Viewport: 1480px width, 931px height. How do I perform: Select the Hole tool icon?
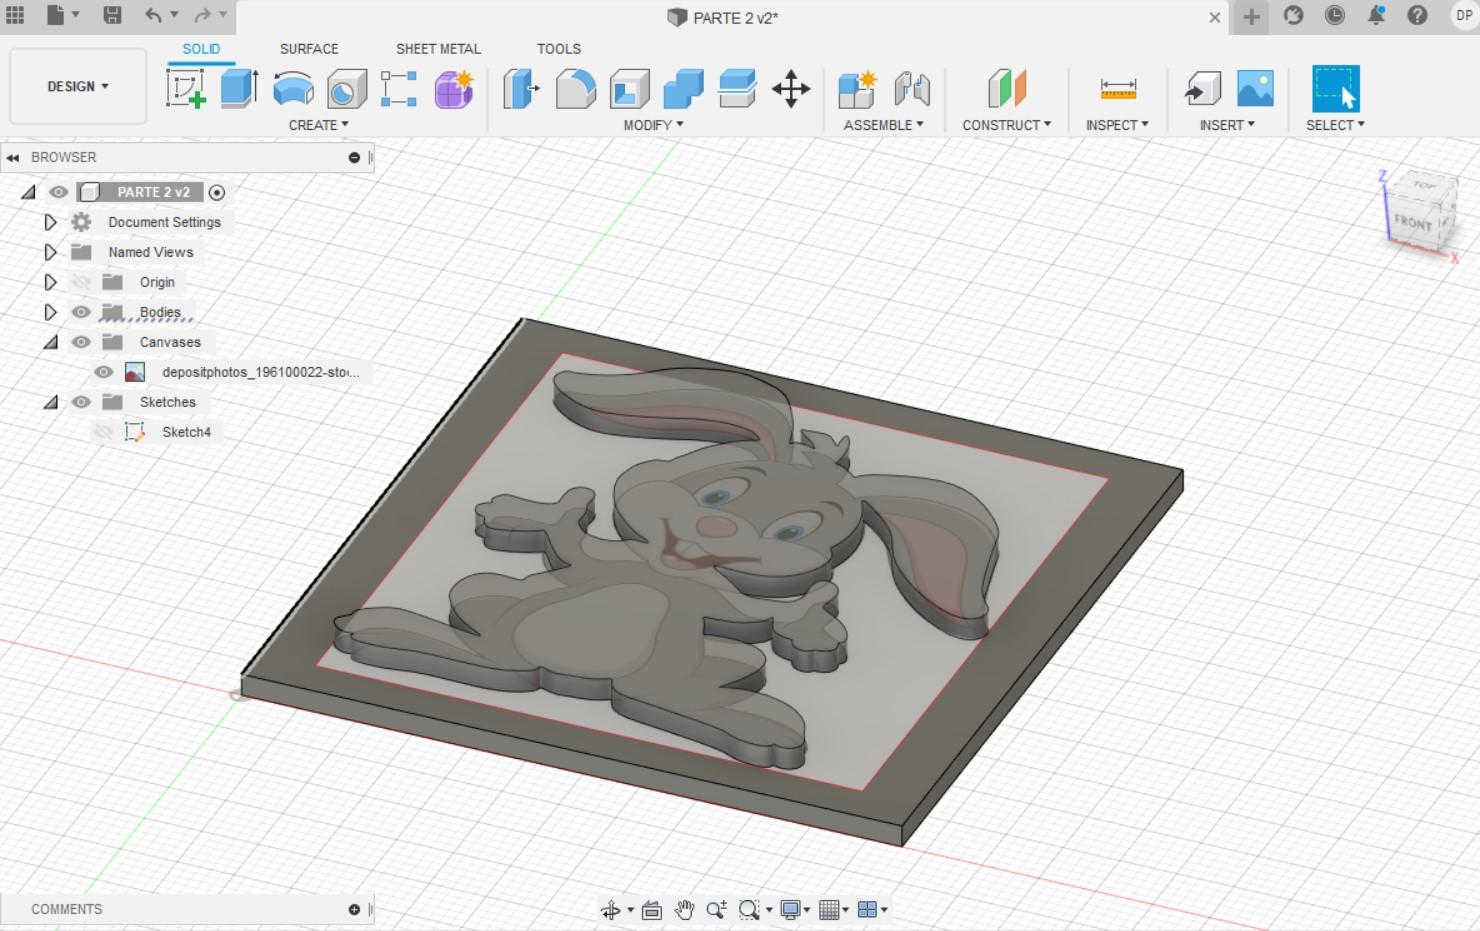point(346,88)
